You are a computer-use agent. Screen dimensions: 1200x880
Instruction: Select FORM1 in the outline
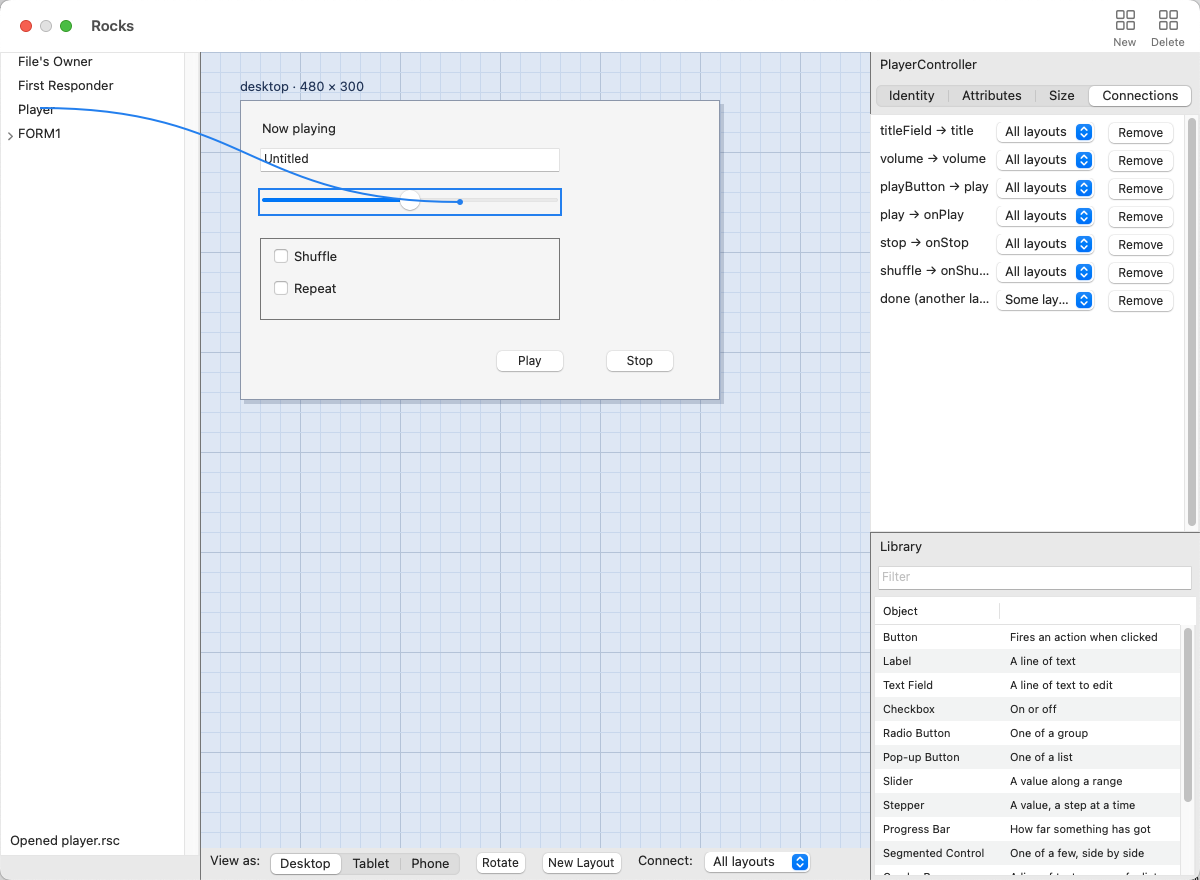[x=40, y=134]
